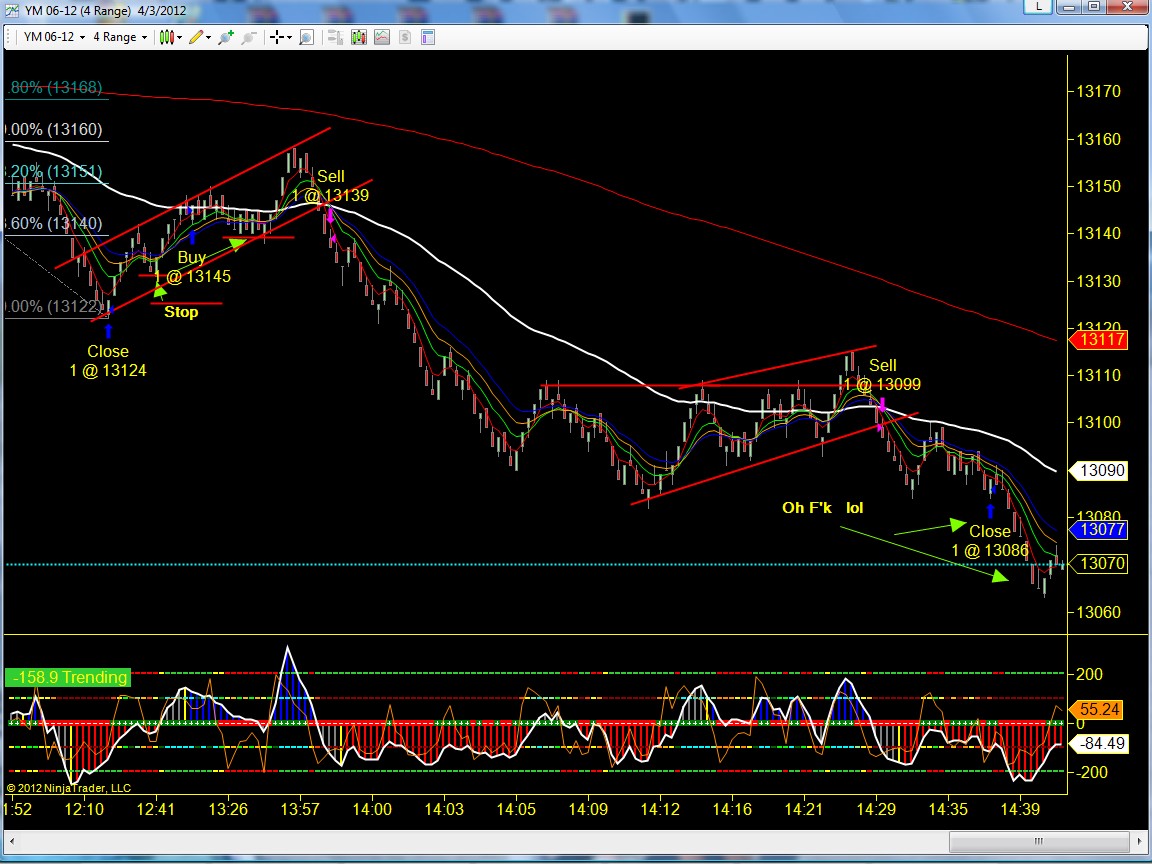This screenshot has width=1152, height=864.
Task: Open the 4 Range interval dropdown
Action: (x=120, y=37)
